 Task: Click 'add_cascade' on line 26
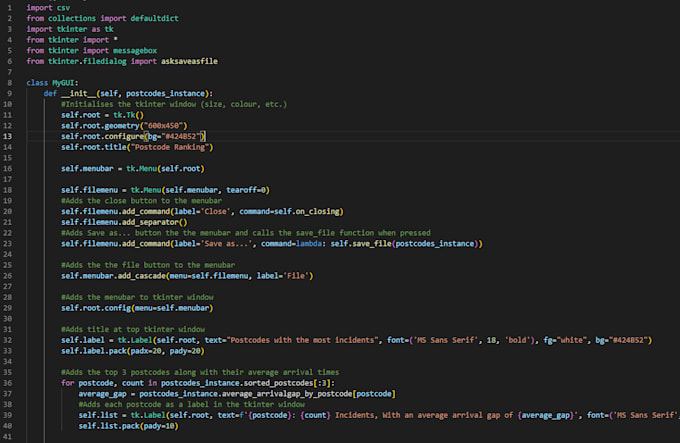pos(141,276)
